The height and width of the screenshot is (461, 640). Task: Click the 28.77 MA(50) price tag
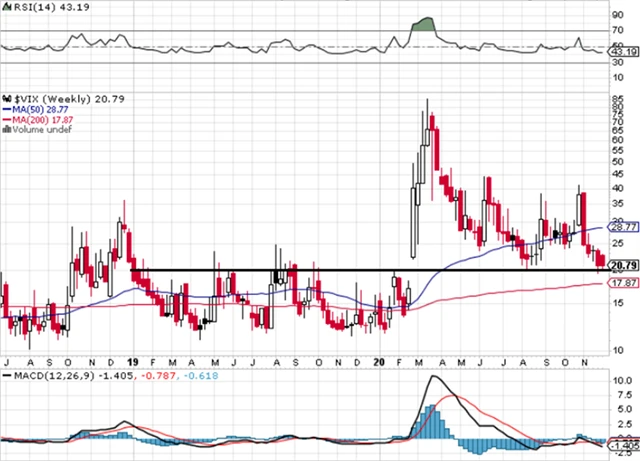point(623,228)
